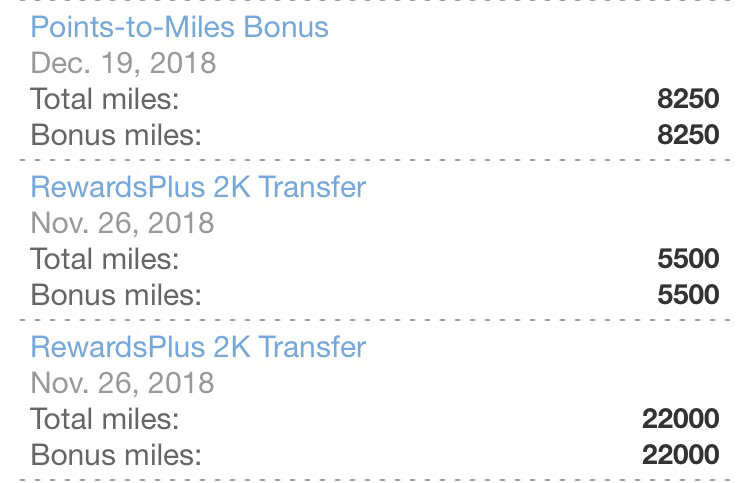Select the Nov. 26, 2018 date above 22000 miles

[x=122, y=384]
